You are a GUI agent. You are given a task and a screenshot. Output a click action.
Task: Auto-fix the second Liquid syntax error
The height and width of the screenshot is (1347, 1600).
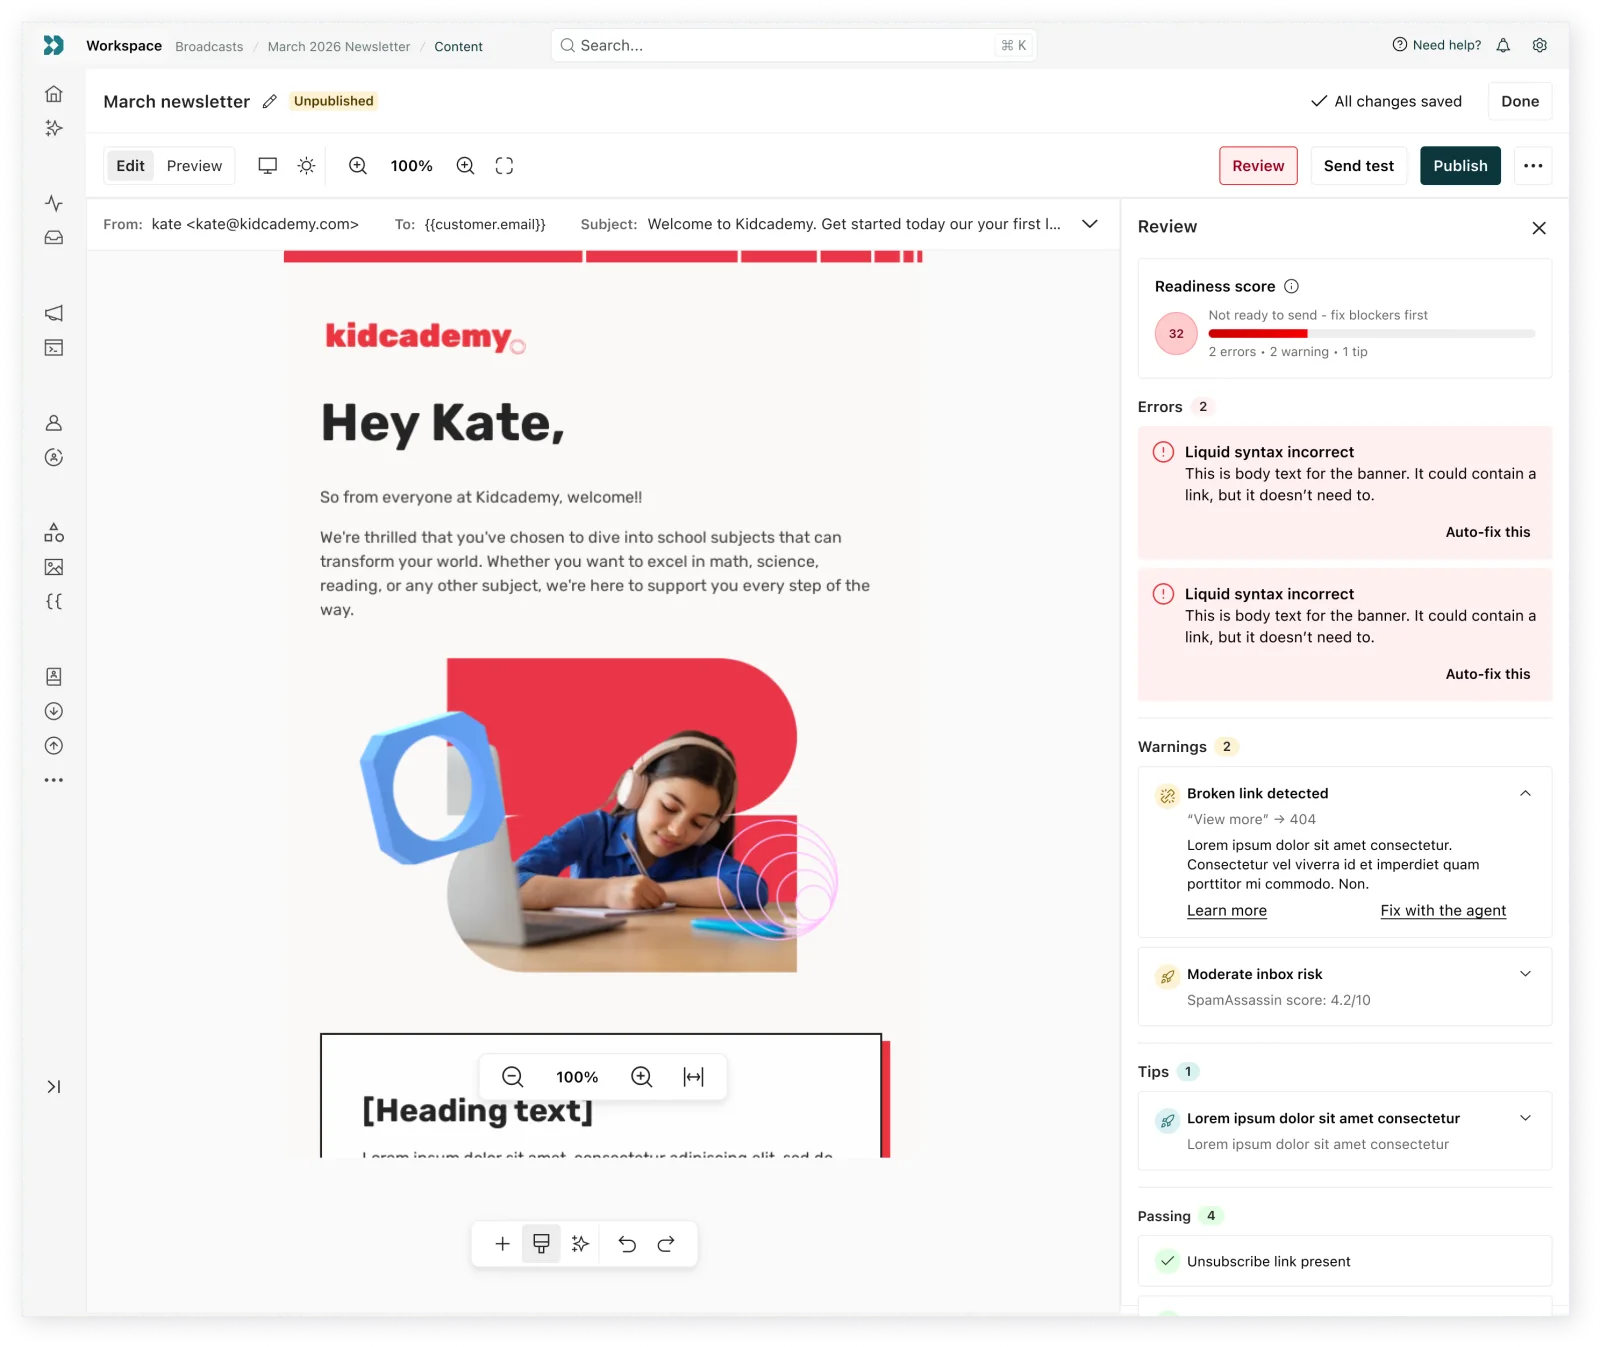(1488, 674)
